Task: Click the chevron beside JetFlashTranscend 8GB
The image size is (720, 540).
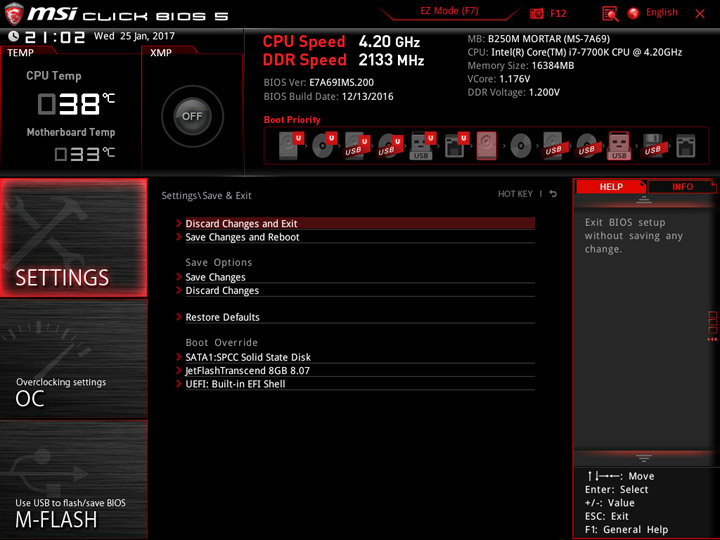Action: pos(179,370)
